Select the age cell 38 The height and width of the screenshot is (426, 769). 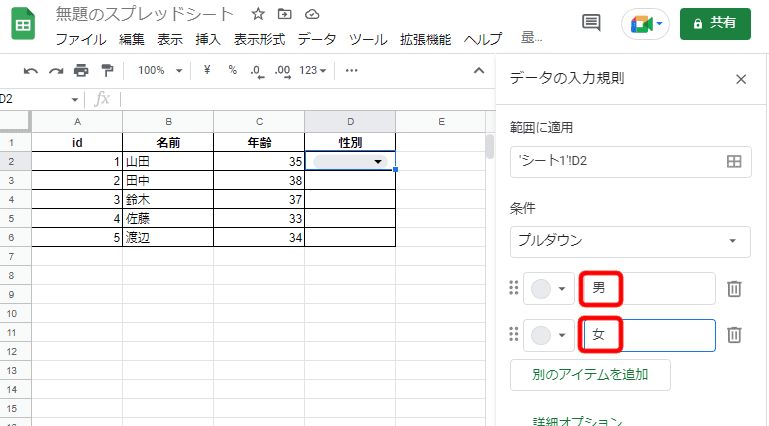tap(259, 180)
